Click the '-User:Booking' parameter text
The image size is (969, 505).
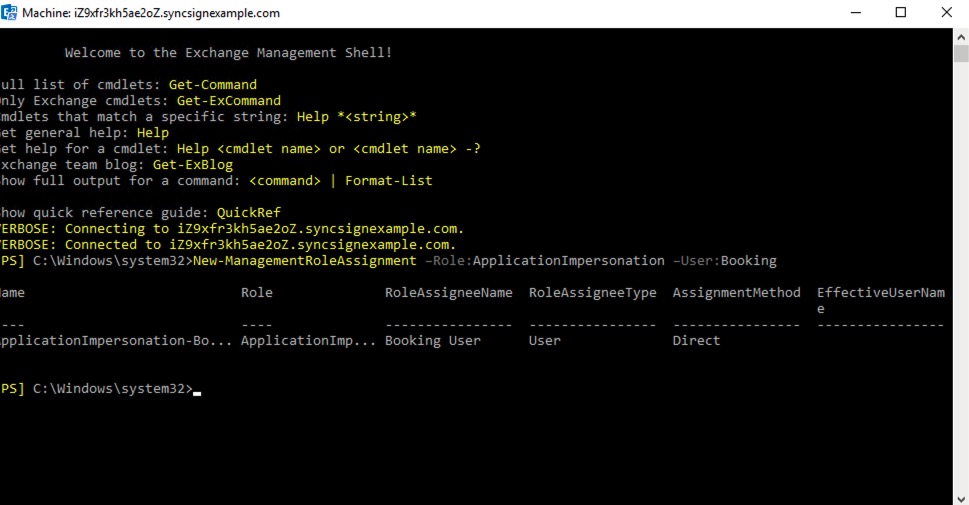(725, 261)
